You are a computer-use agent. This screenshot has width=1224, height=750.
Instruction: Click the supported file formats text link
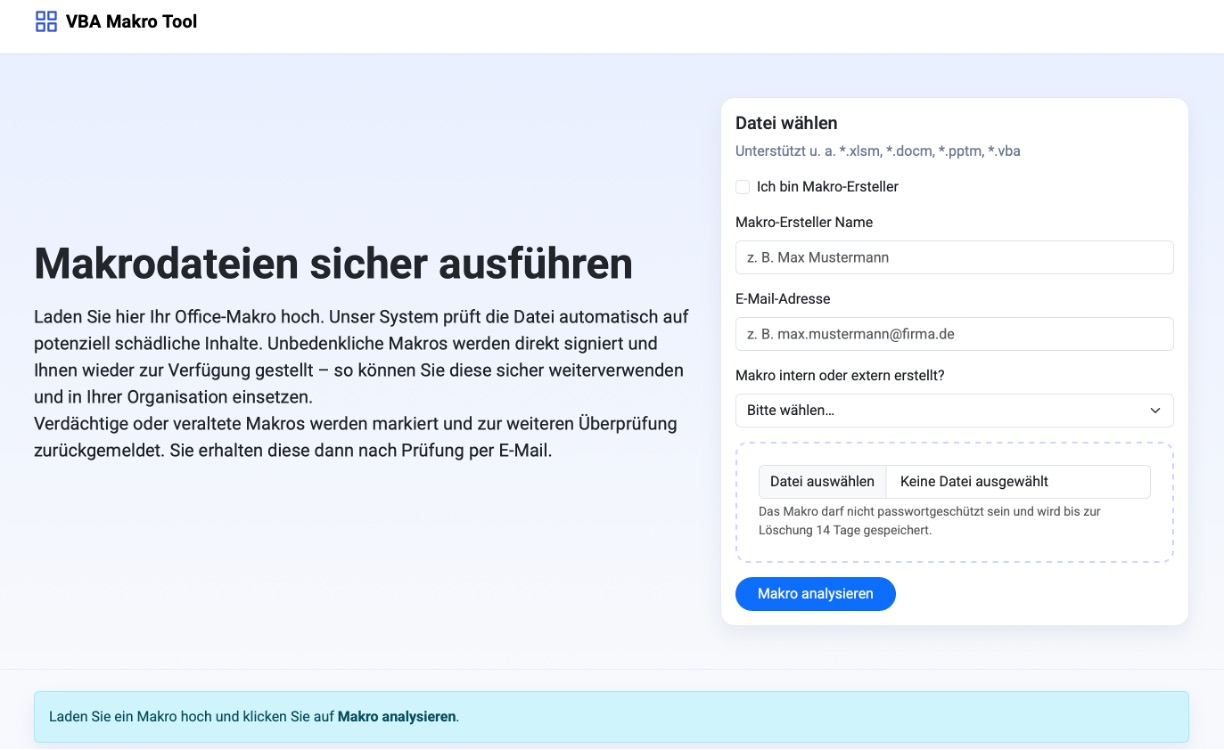(x=878, y=150)
